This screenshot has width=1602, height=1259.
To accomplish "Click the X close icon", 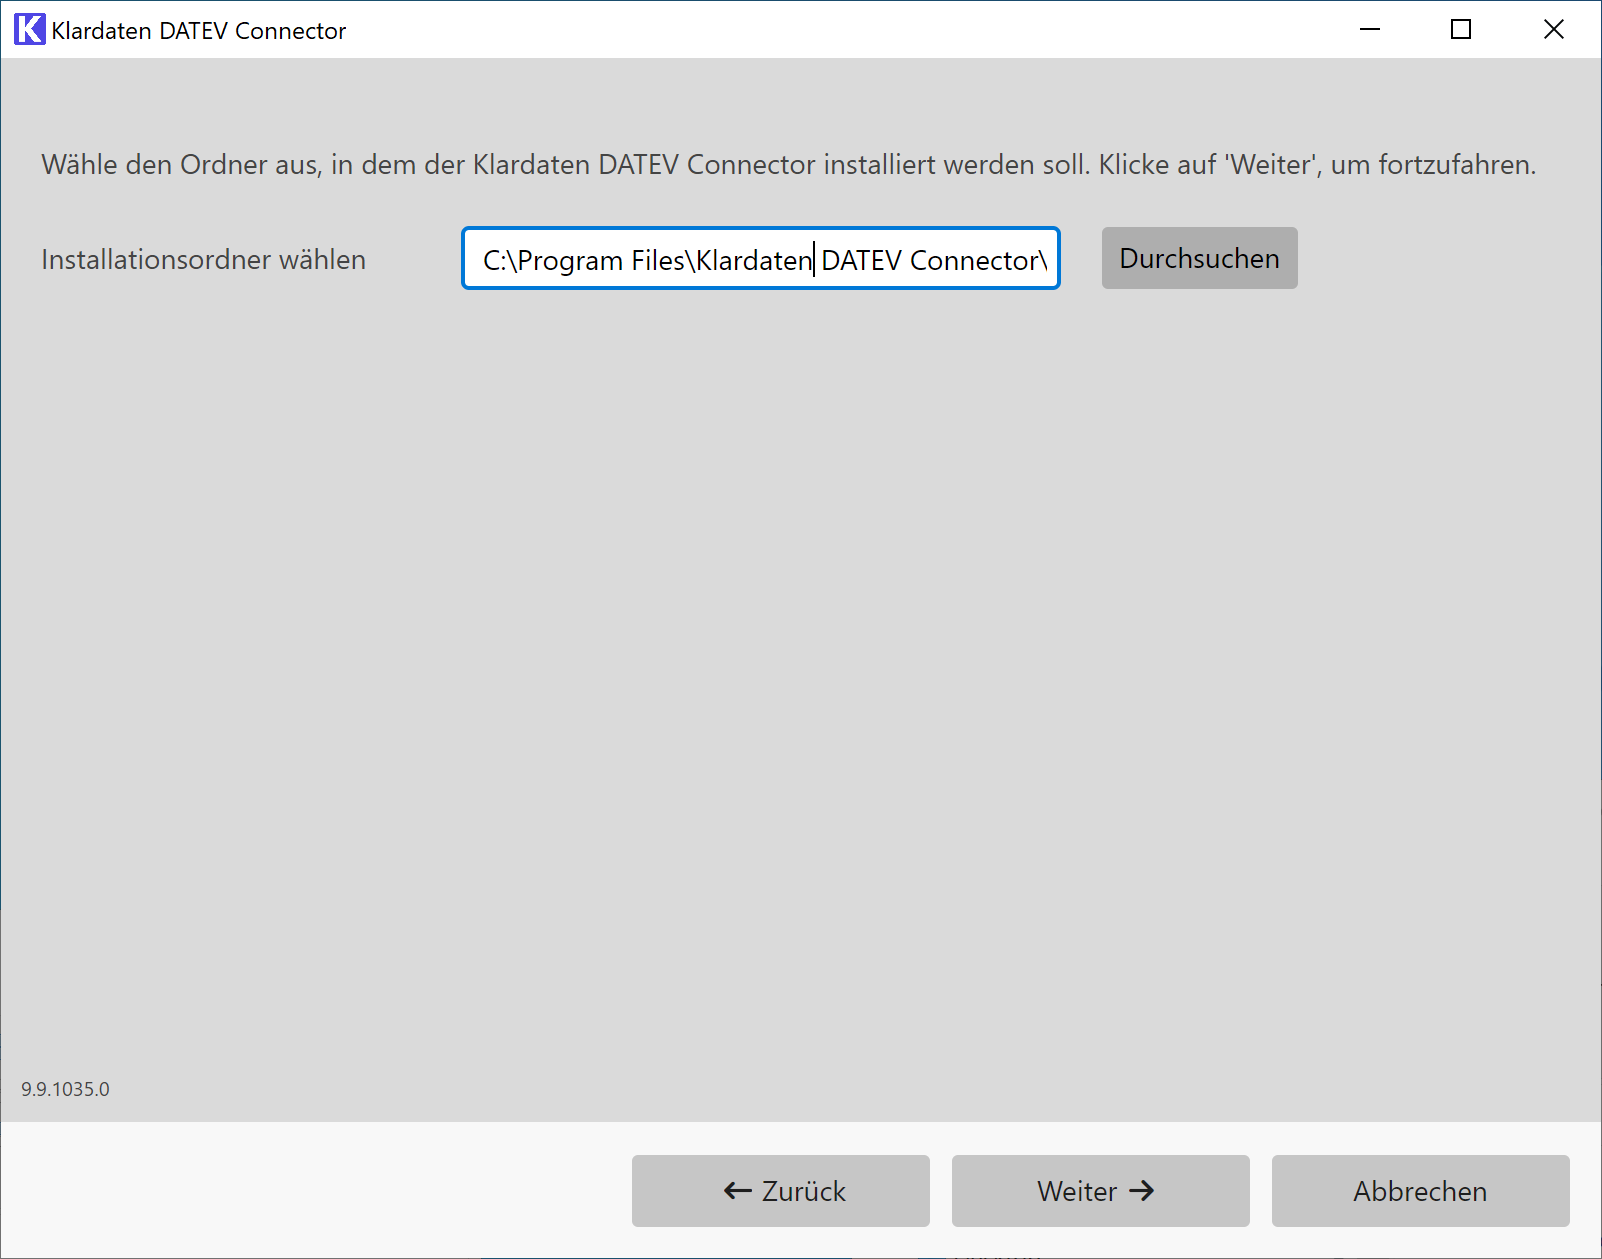I will (x=1553, y=29).
